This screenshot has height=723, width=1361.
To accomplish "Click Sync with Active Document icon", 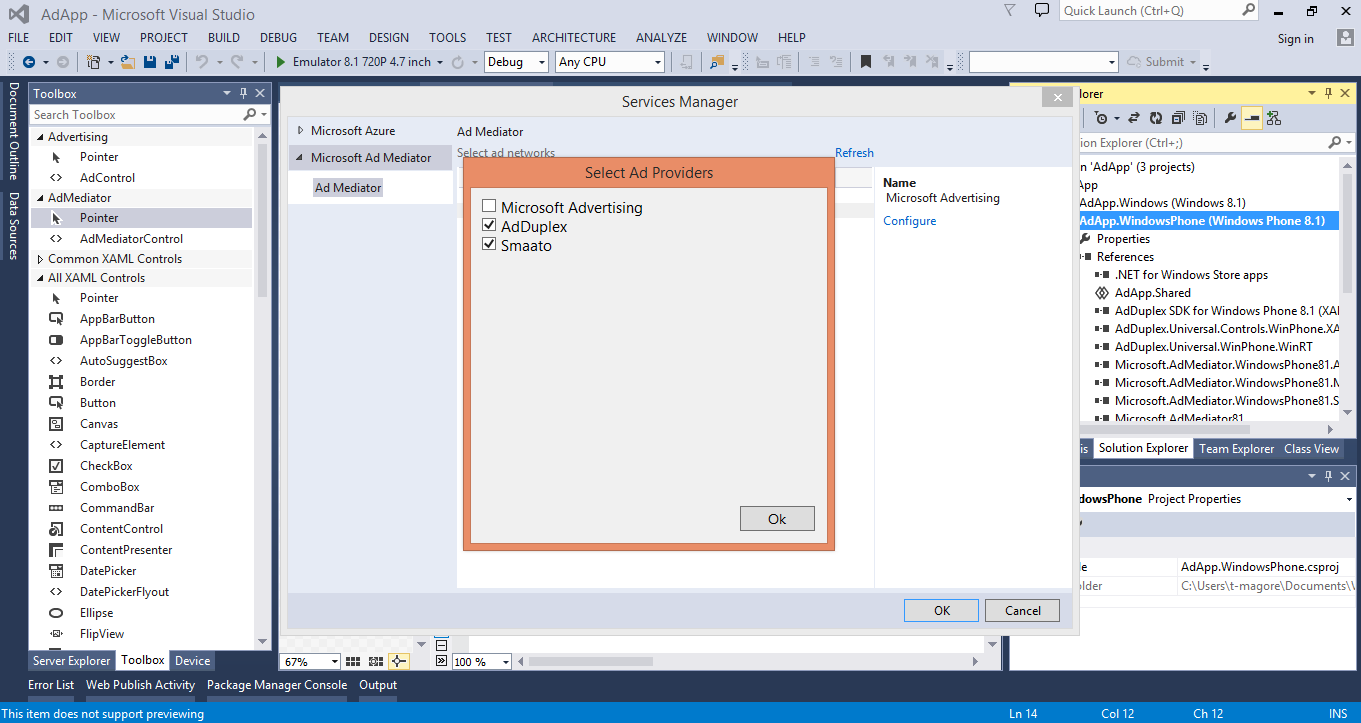I will 1136,118.
